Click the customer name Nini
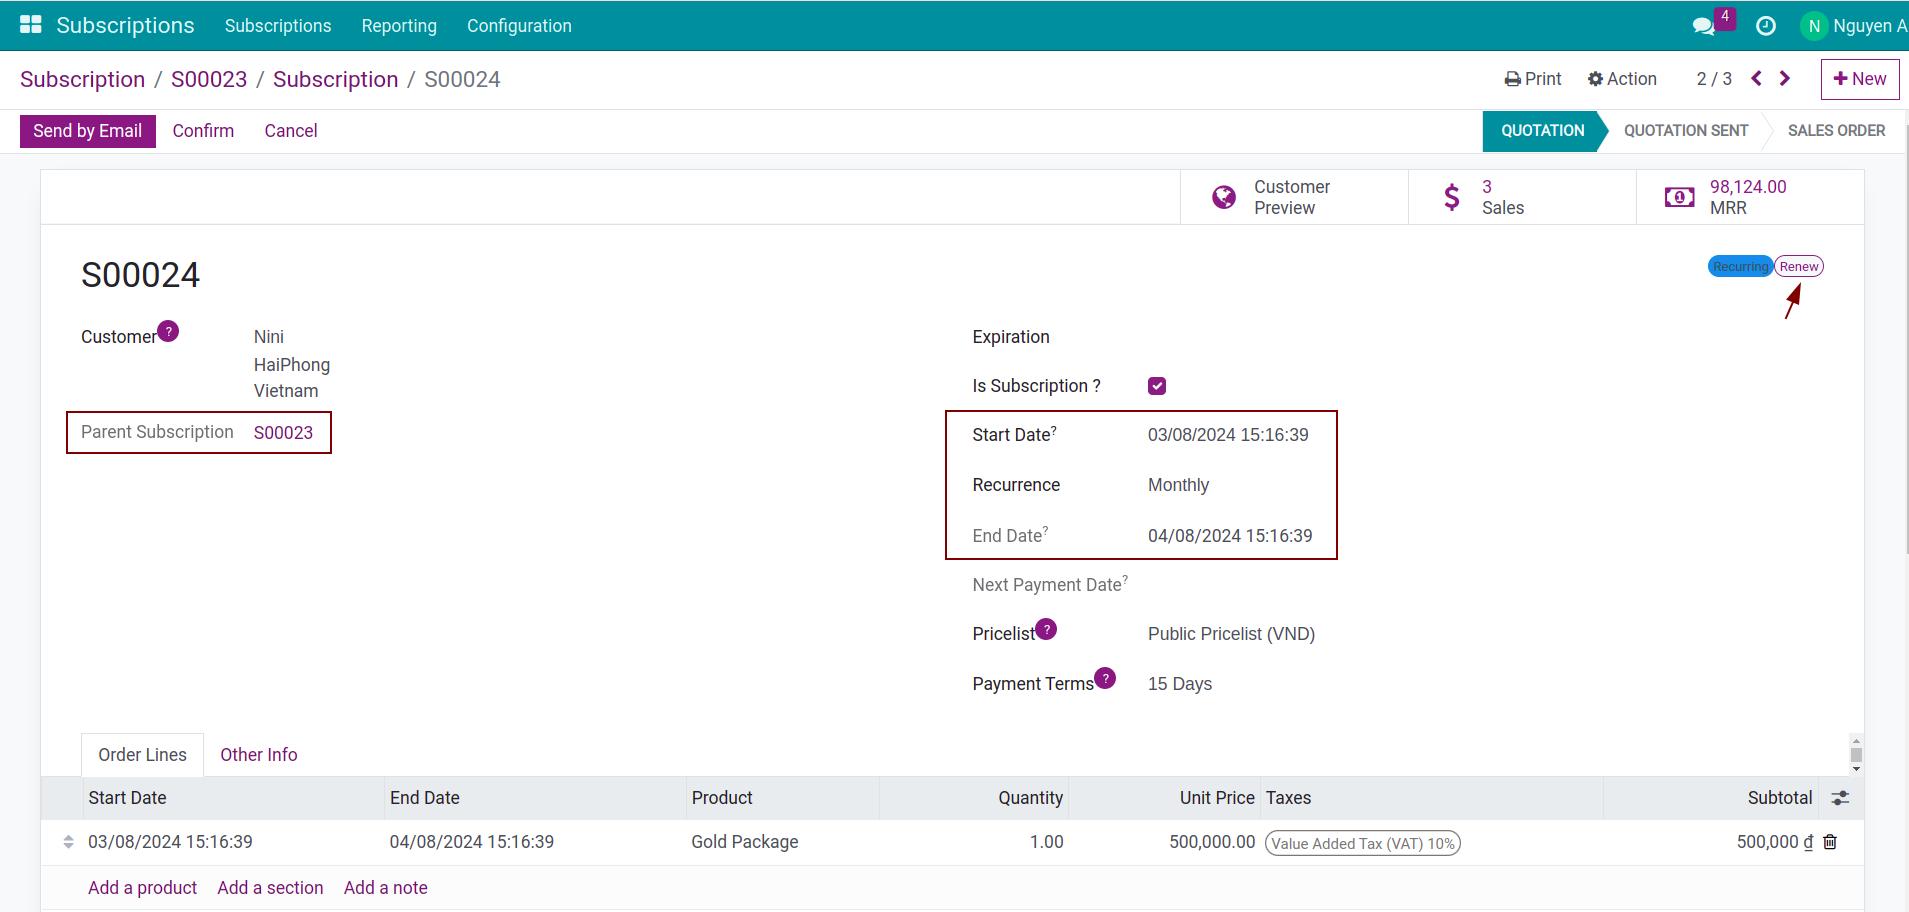This screenshot has height=912, width=1909. point(269,337)
